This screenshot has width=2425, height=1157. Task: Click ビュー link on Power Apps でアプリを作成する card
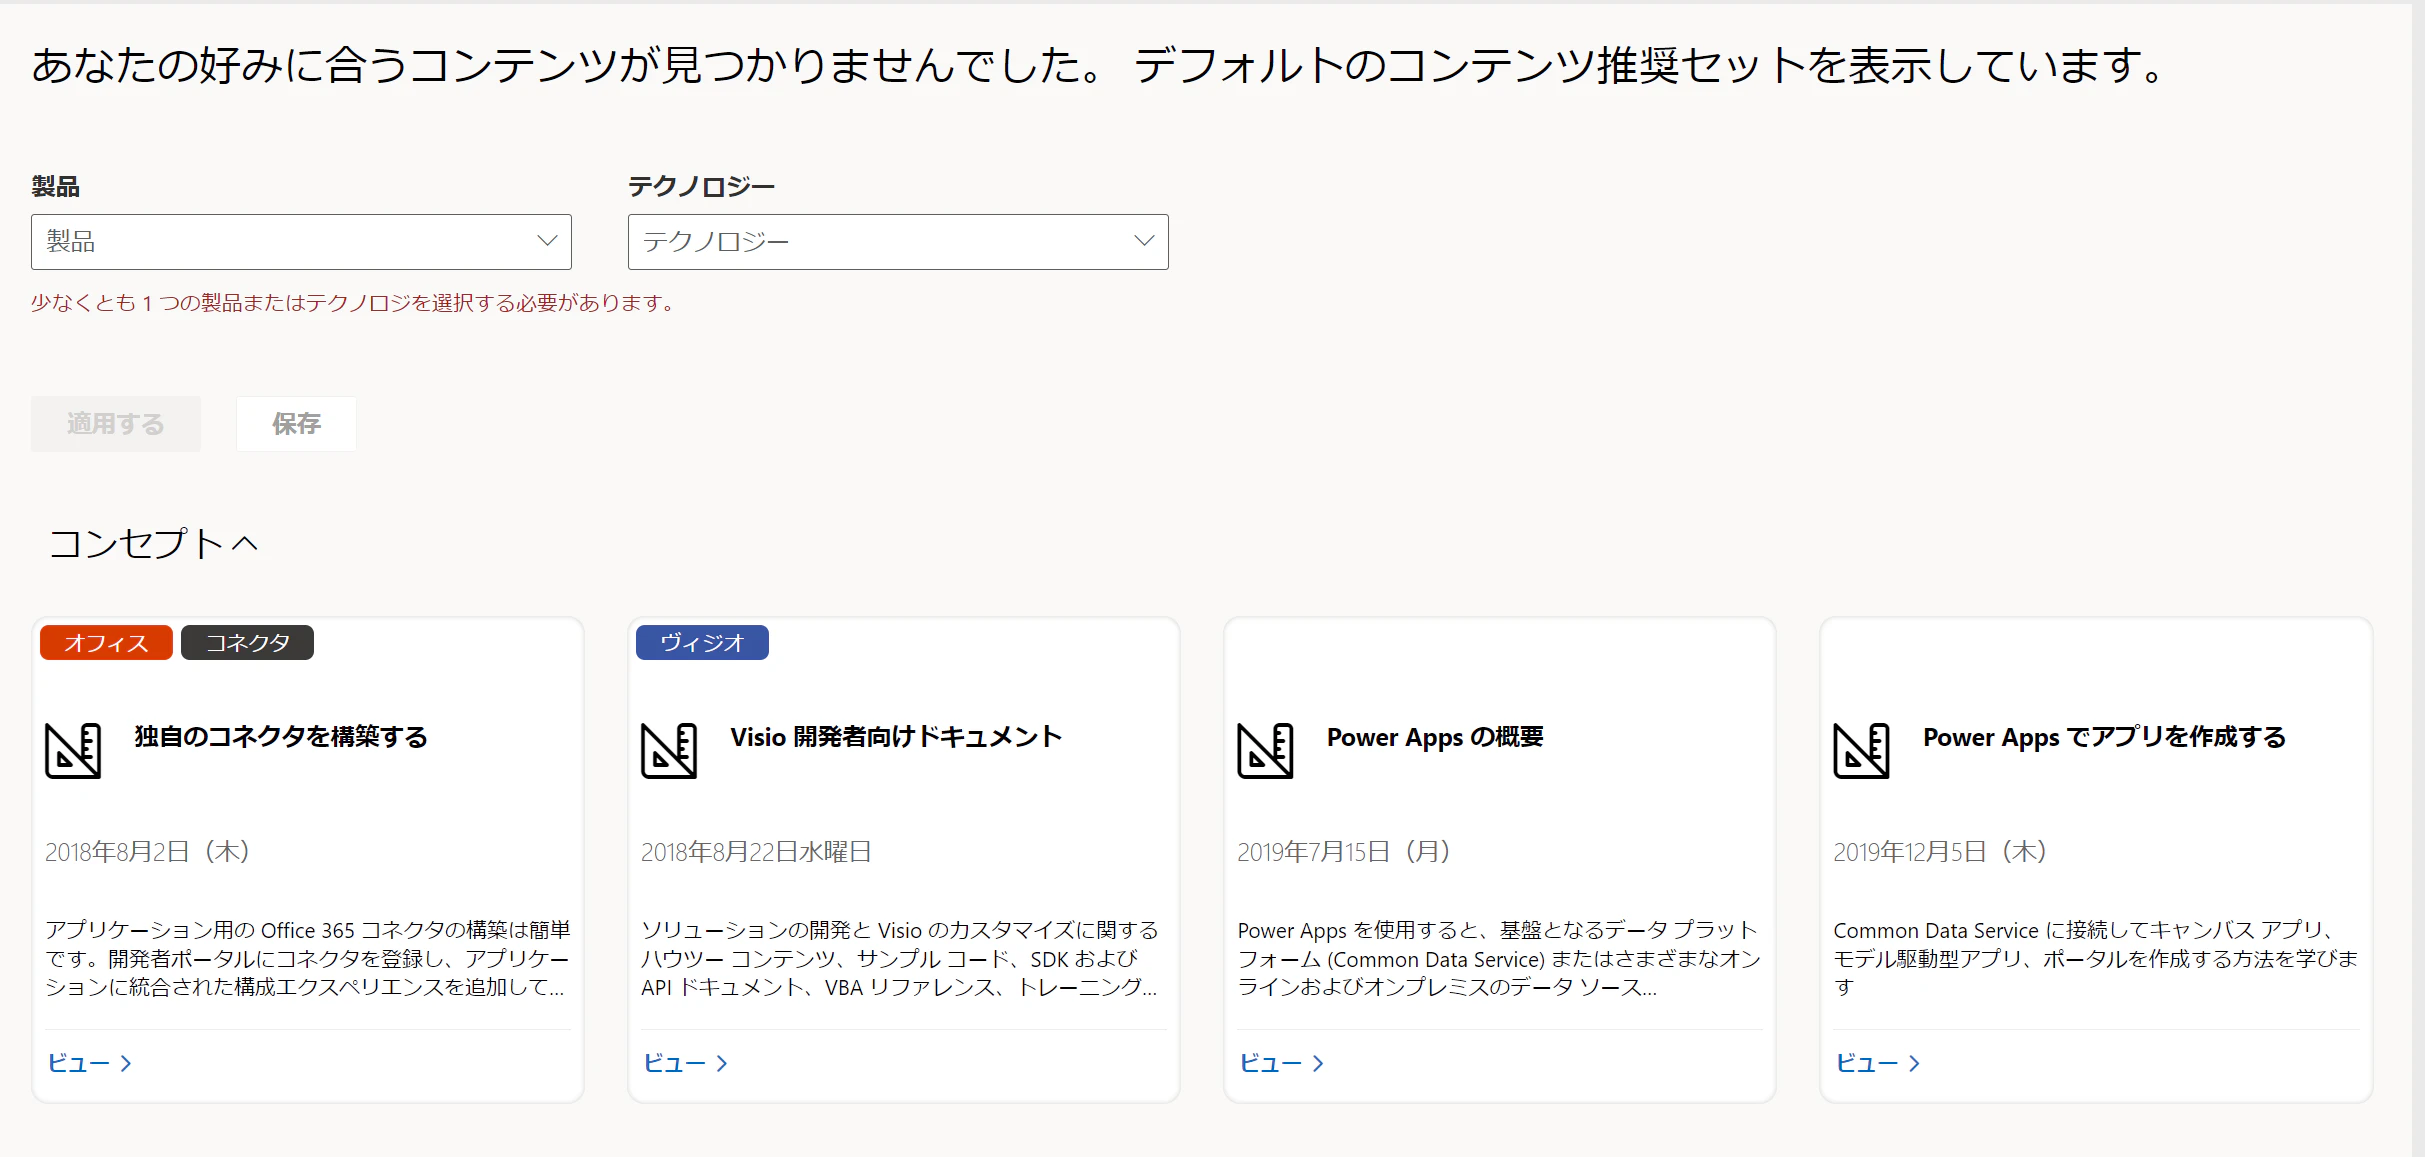(1878, 1063)
